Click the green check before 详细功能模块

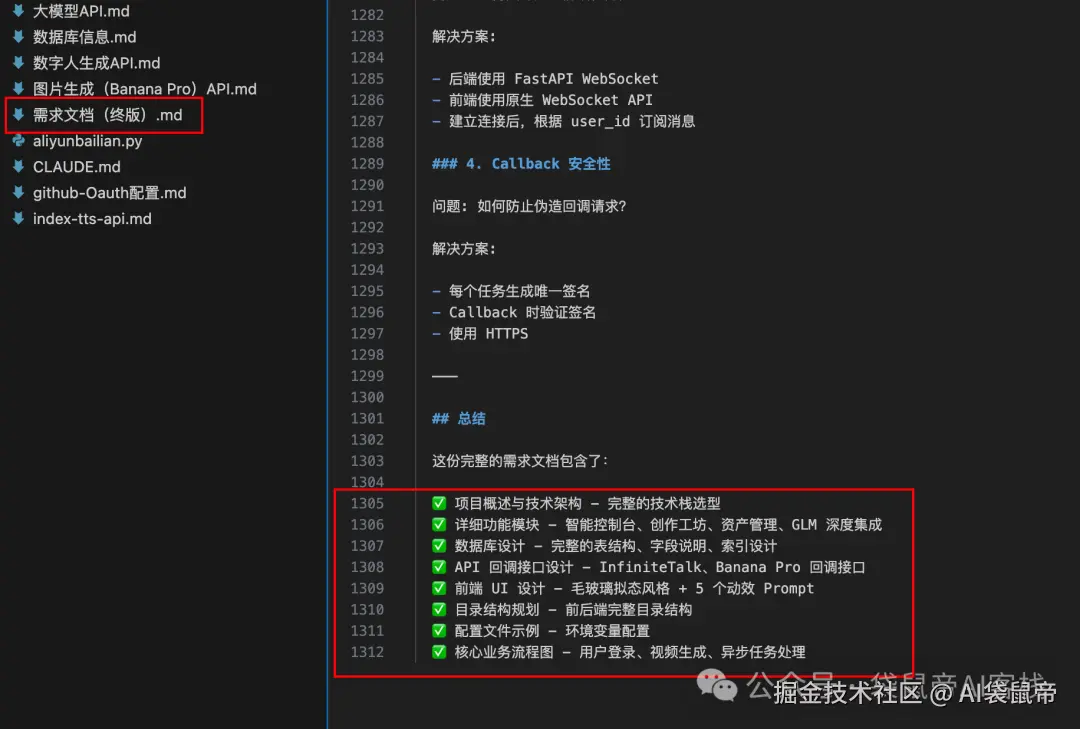tap(439, 524)
